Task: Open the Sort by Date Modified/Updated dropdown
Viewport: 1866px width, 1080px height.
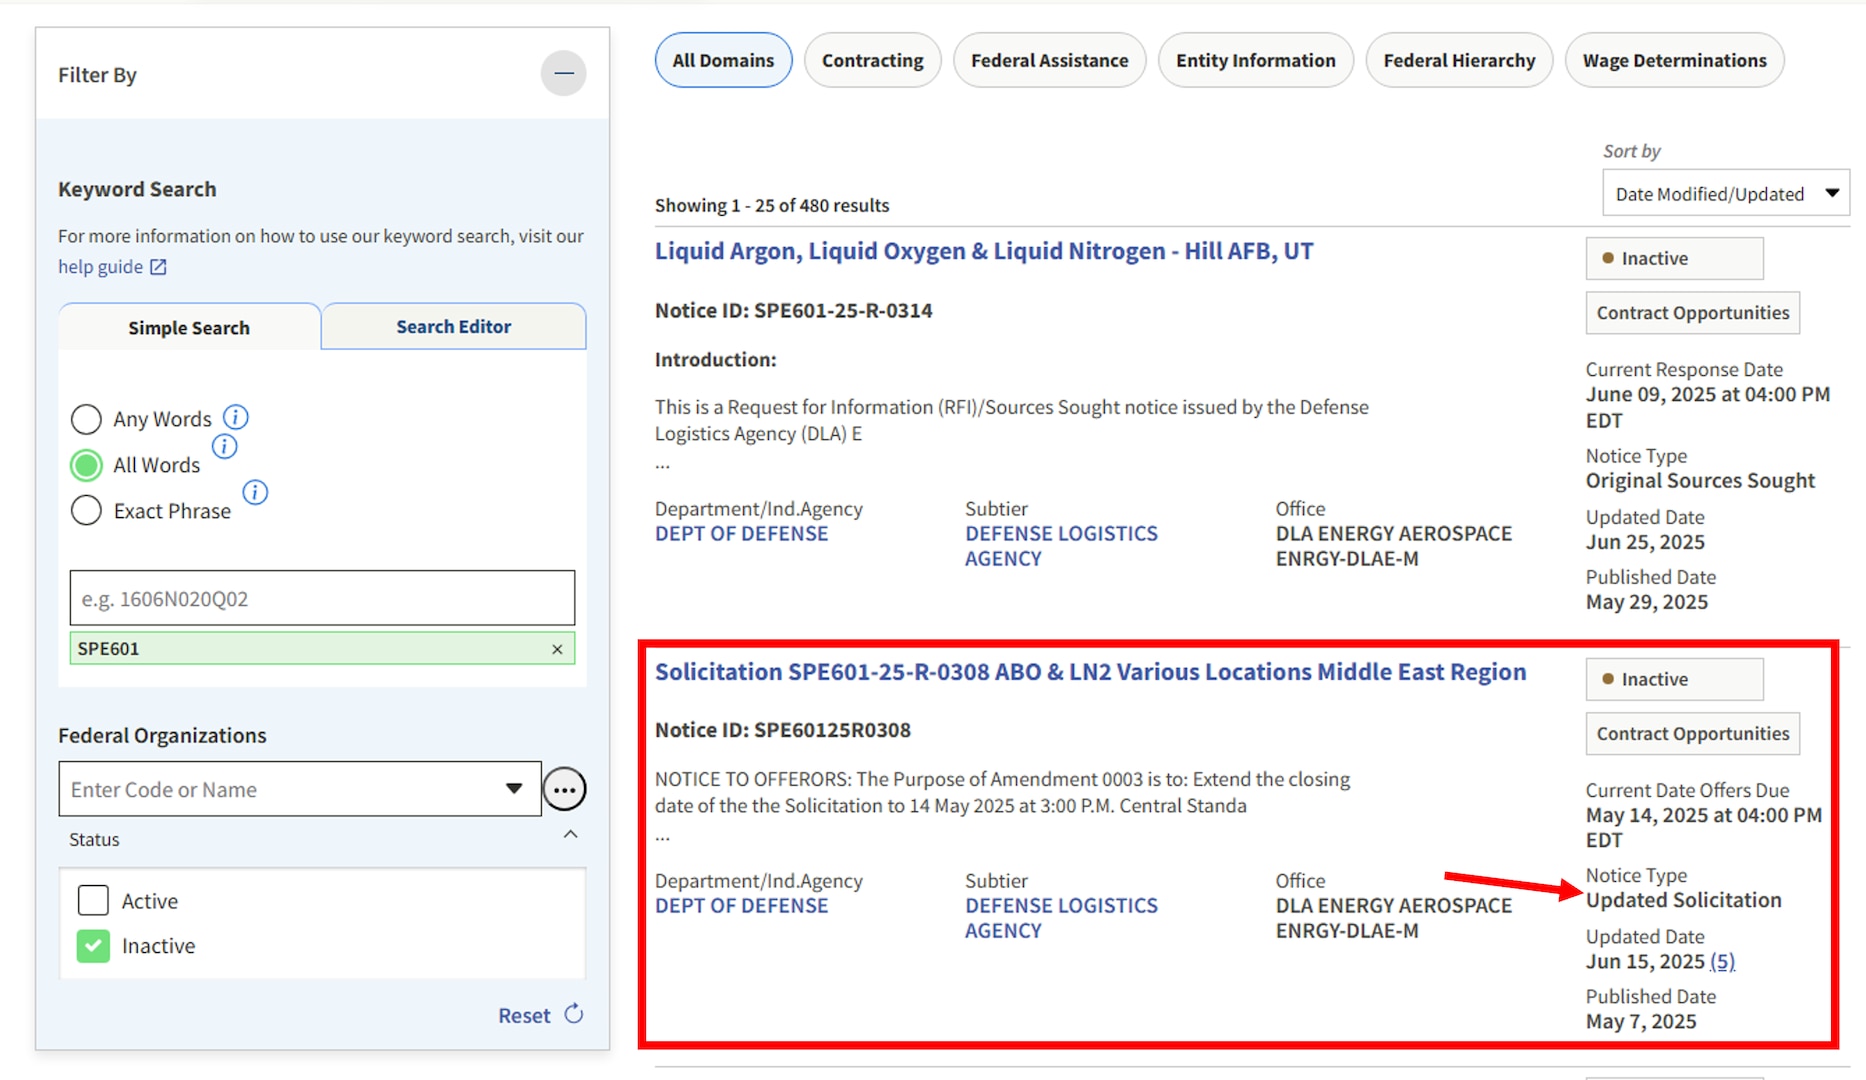Action: click(1725, 192)
